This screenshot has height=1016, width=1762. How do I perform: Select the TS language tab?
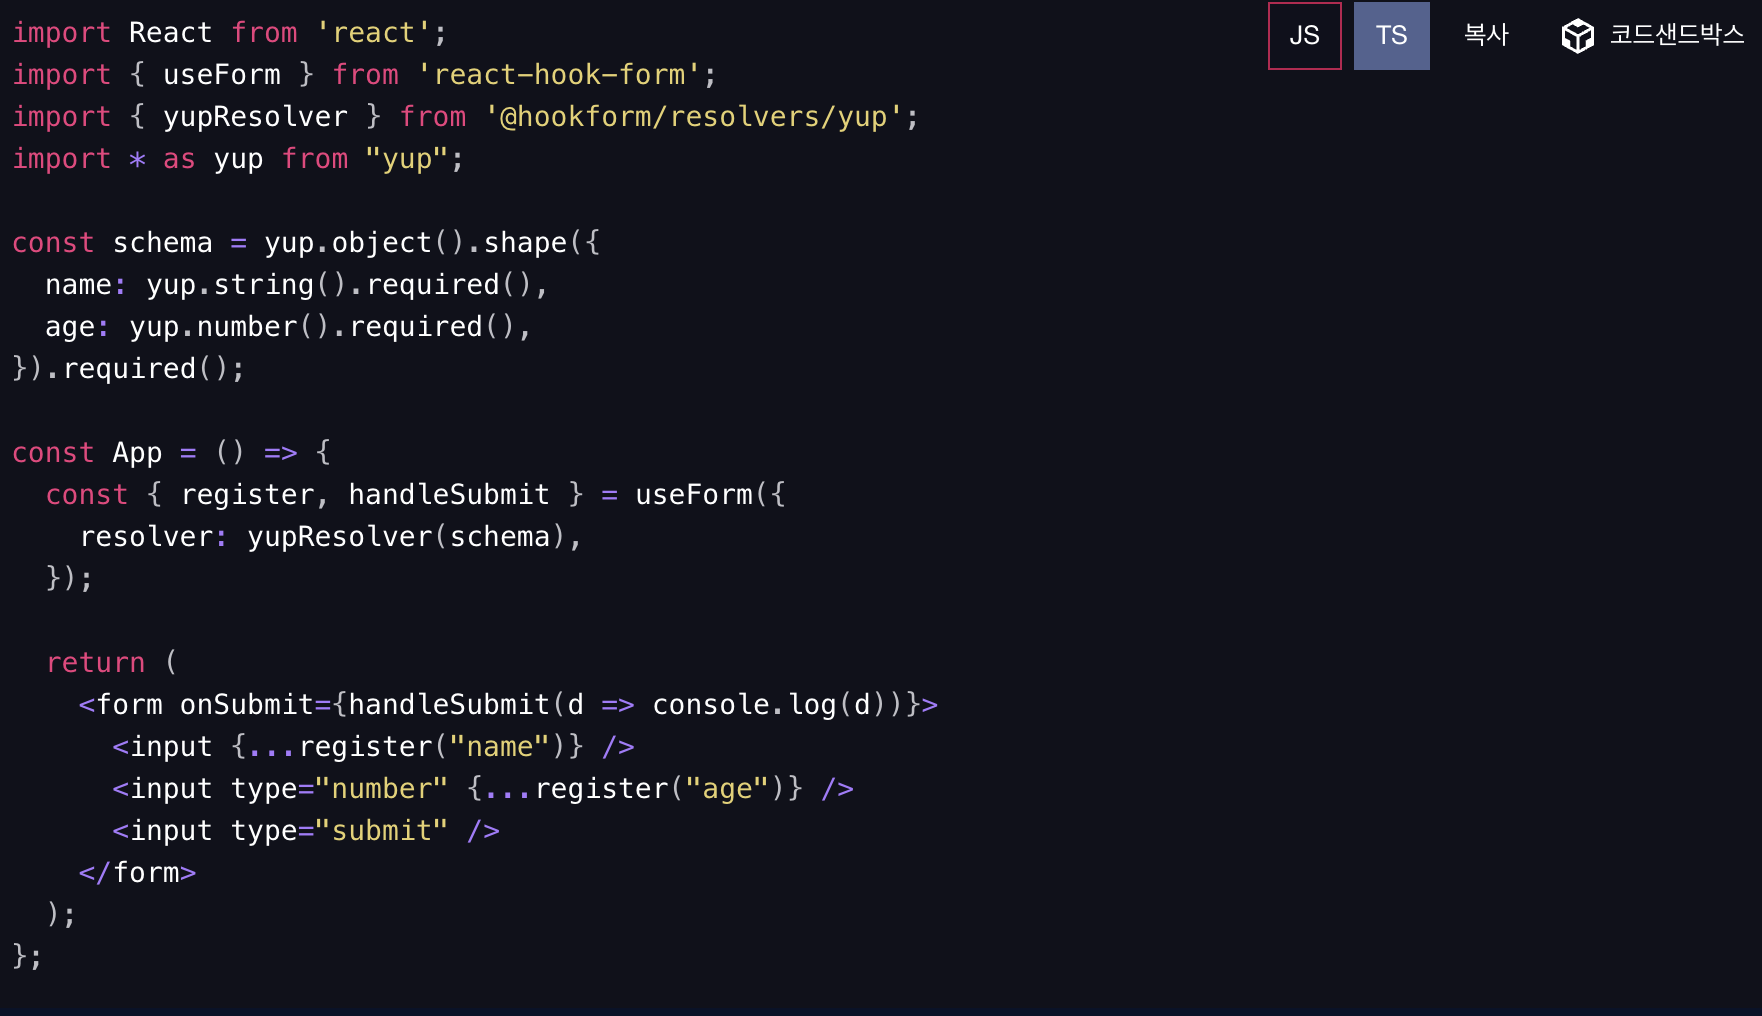[1391, 36]
